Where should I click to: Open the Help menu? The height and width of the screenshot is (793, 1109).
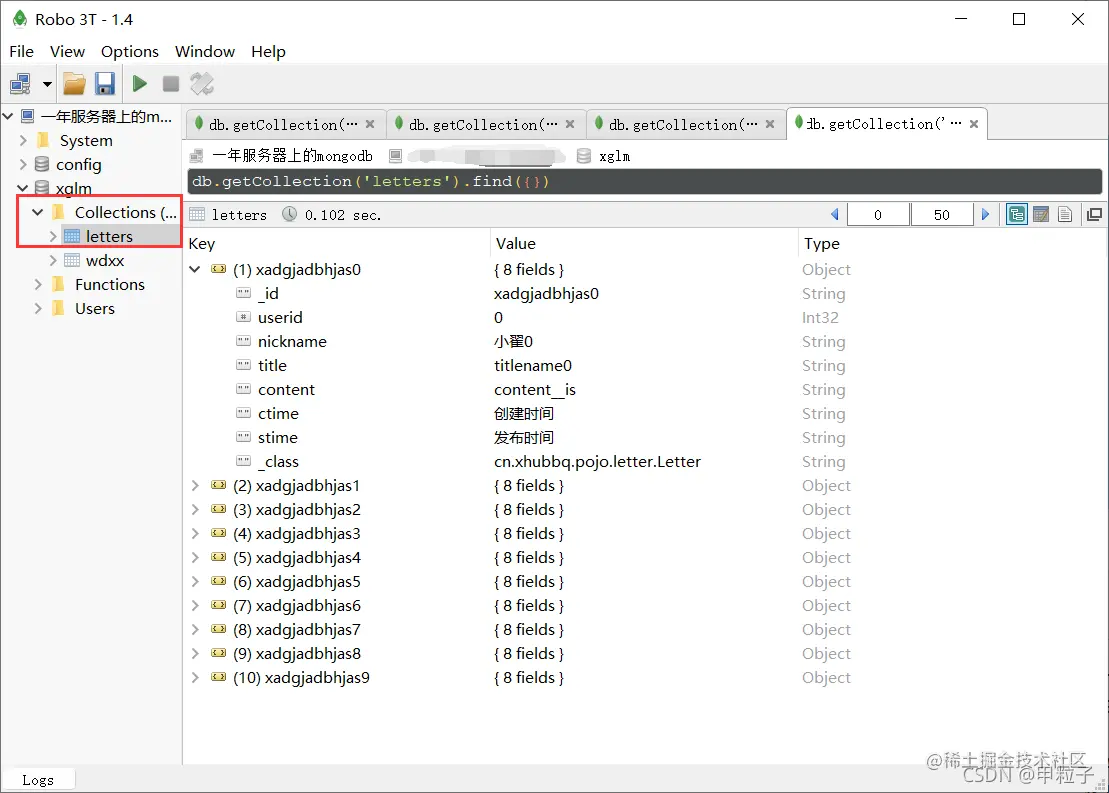pos(268,52)
